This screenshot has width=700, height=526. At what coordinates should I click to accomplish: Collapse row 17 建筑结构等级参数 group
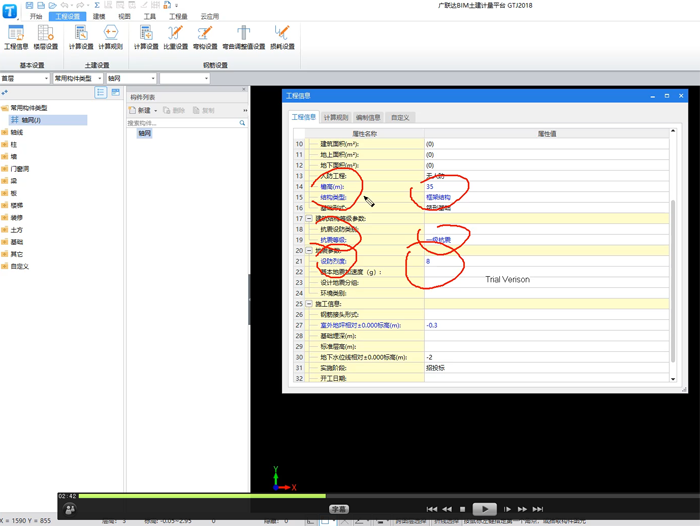pyautogui.click(x=308, y=218)
